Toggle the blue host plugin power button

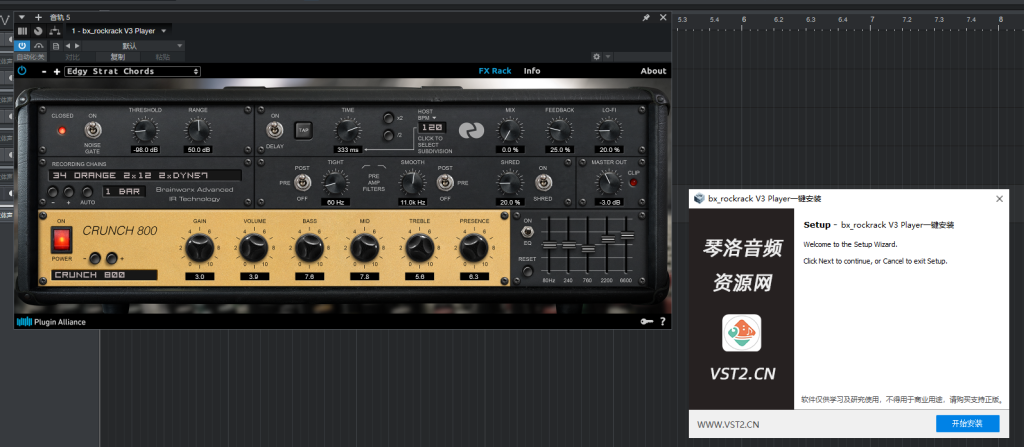tap(22, 46)
